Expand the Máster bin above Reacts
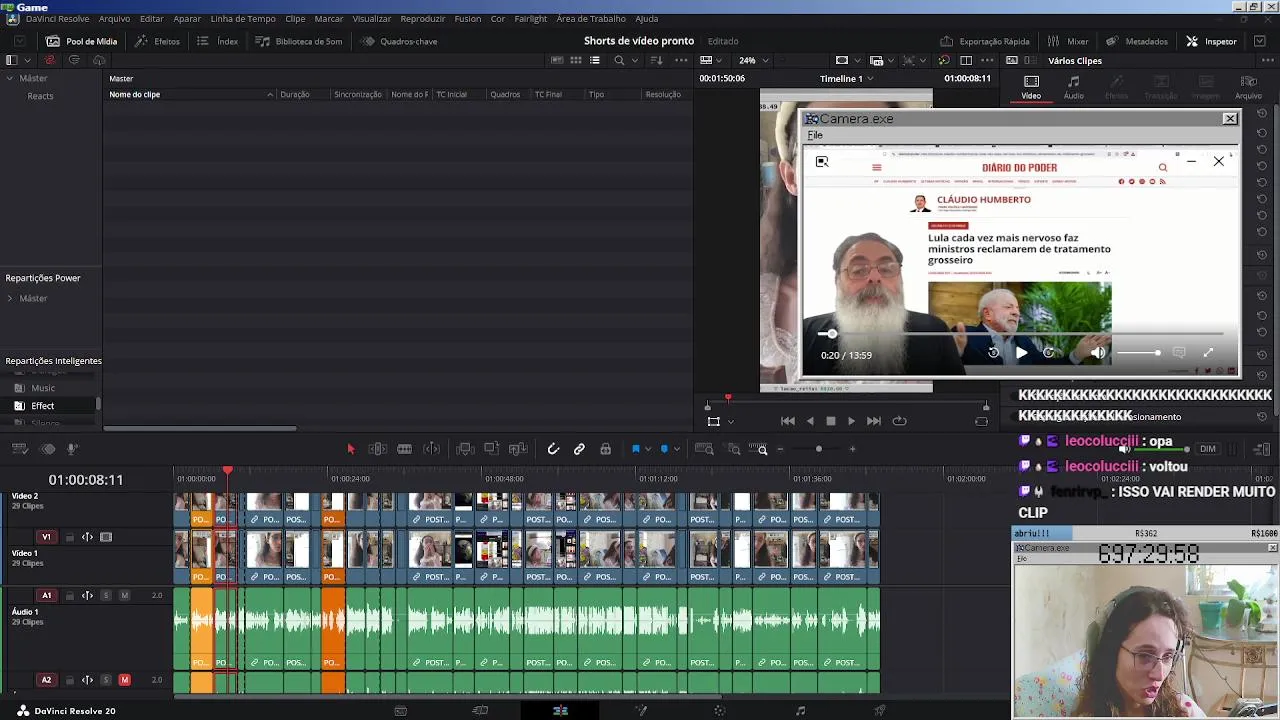This screenshot has width=1280, height=720. pos(10,78)
